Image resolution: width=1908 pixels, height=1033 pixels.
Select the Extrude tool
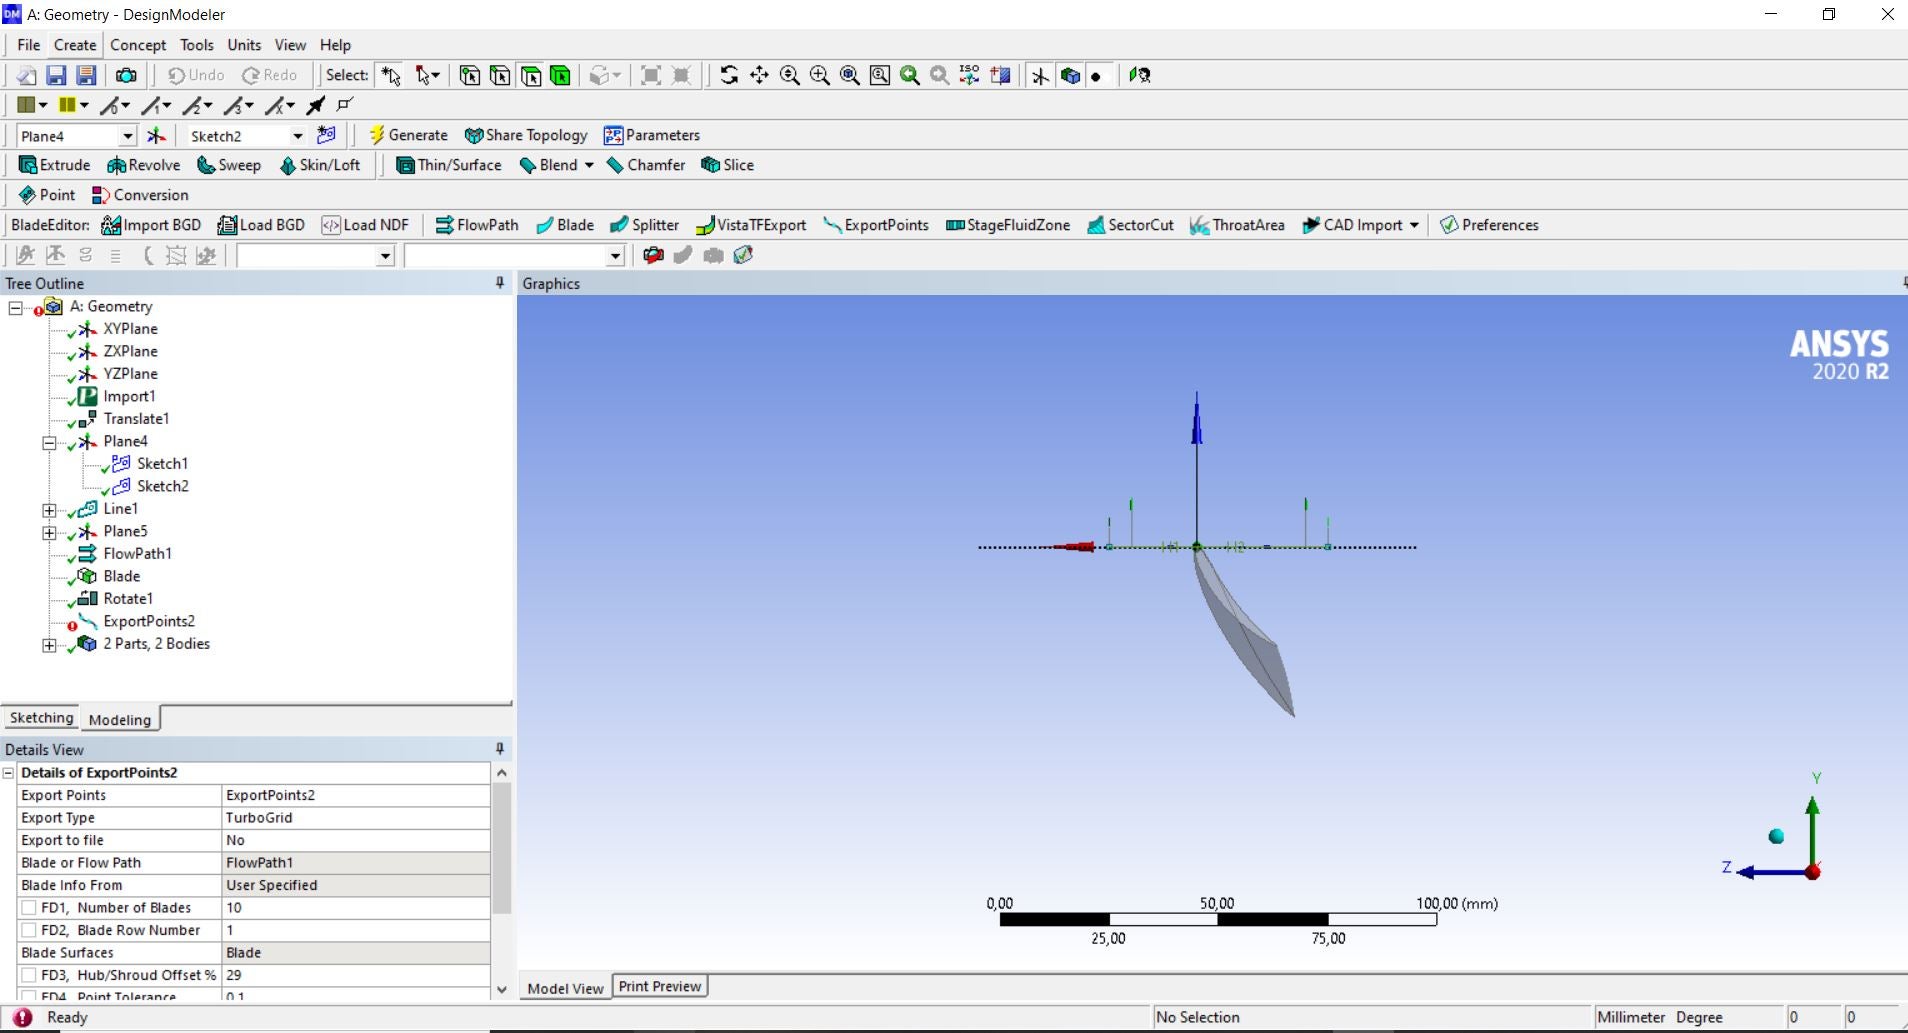pos(55,165)
